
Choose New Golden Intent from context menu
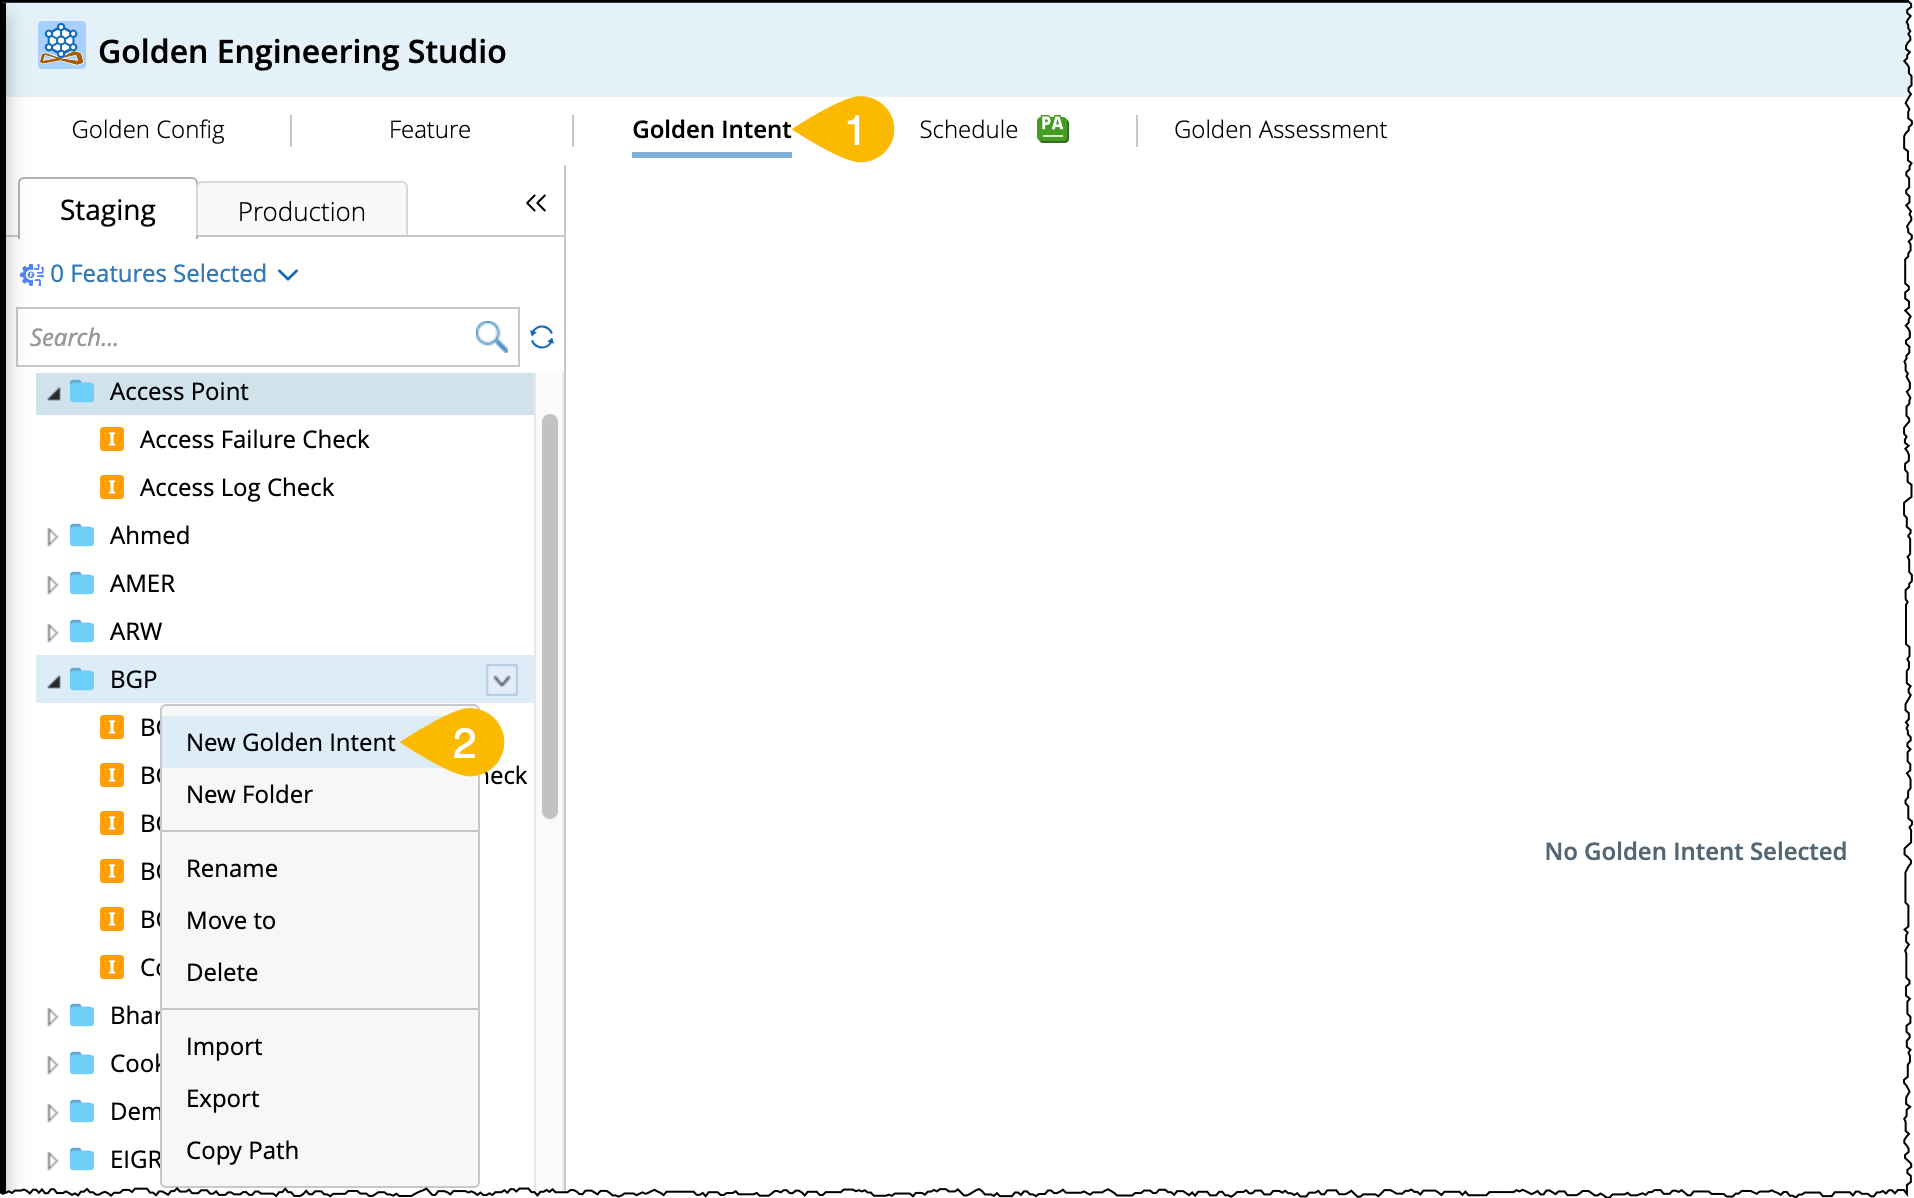point(290,742)
